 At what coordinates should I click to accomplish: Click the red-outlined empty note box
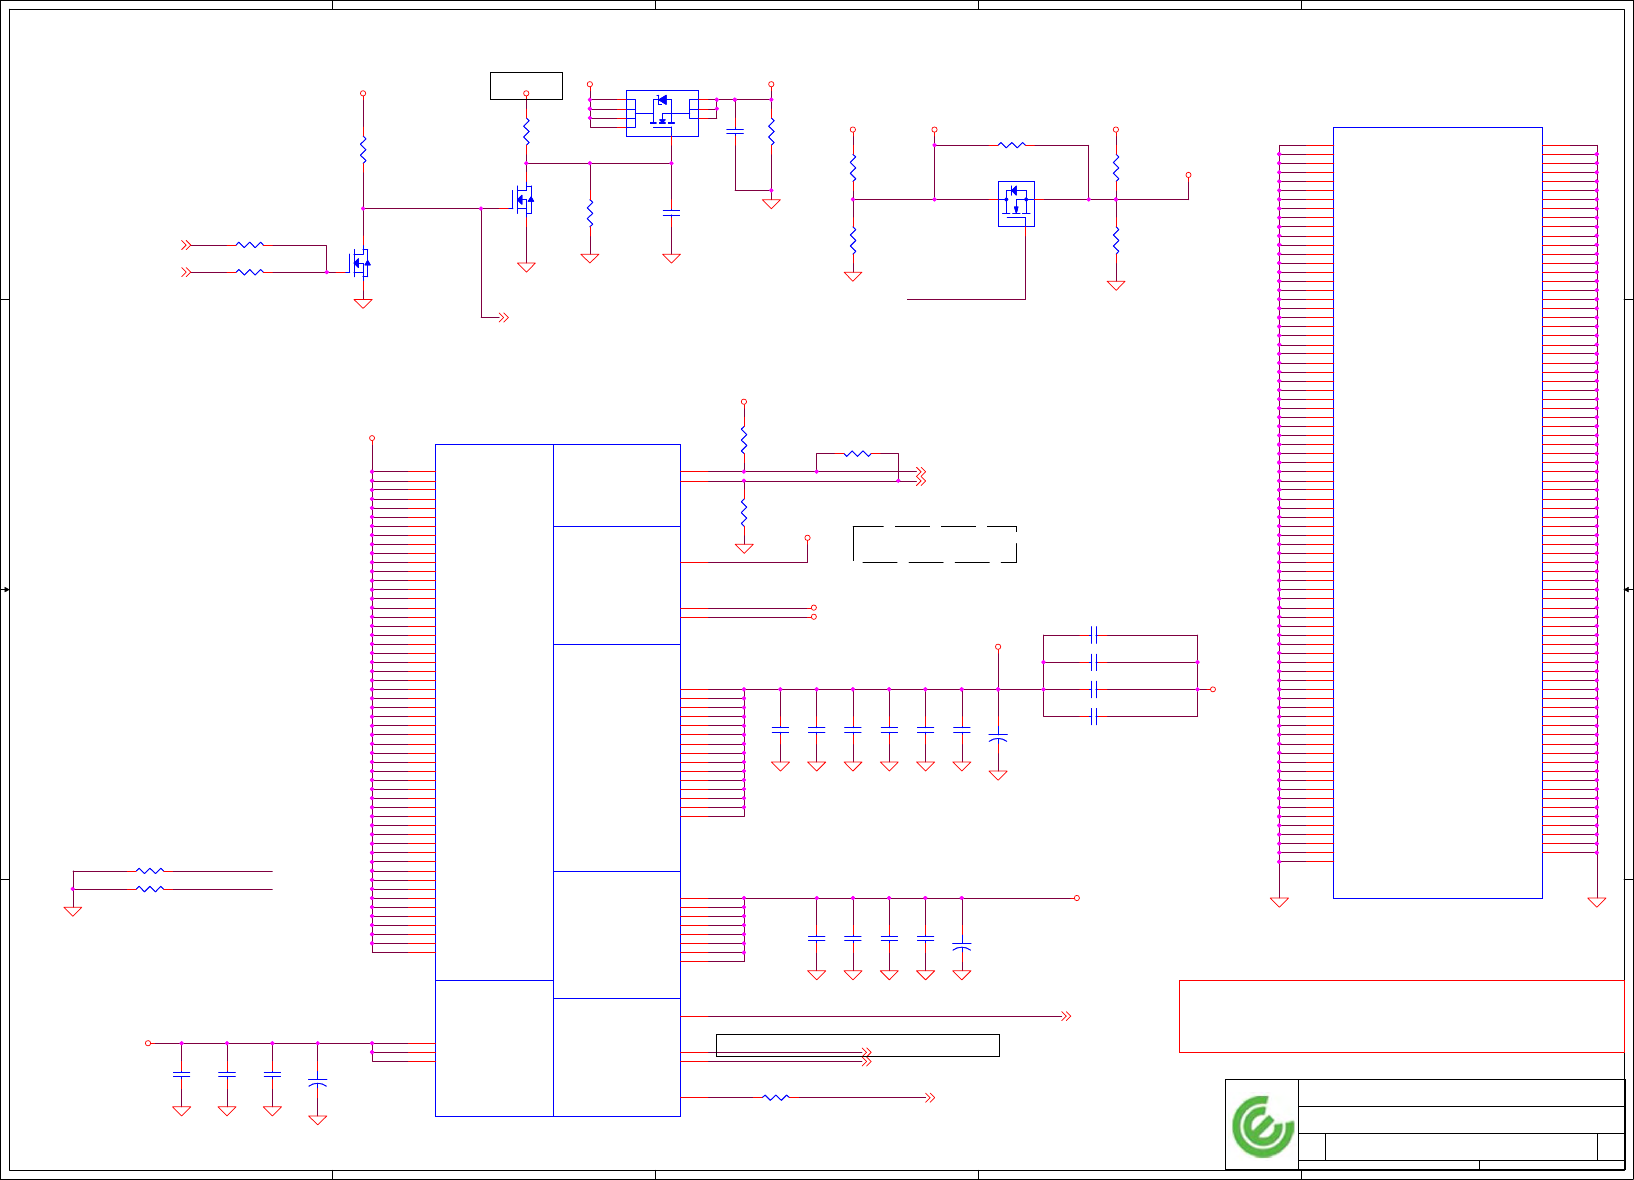(x=1401, y=1016)
